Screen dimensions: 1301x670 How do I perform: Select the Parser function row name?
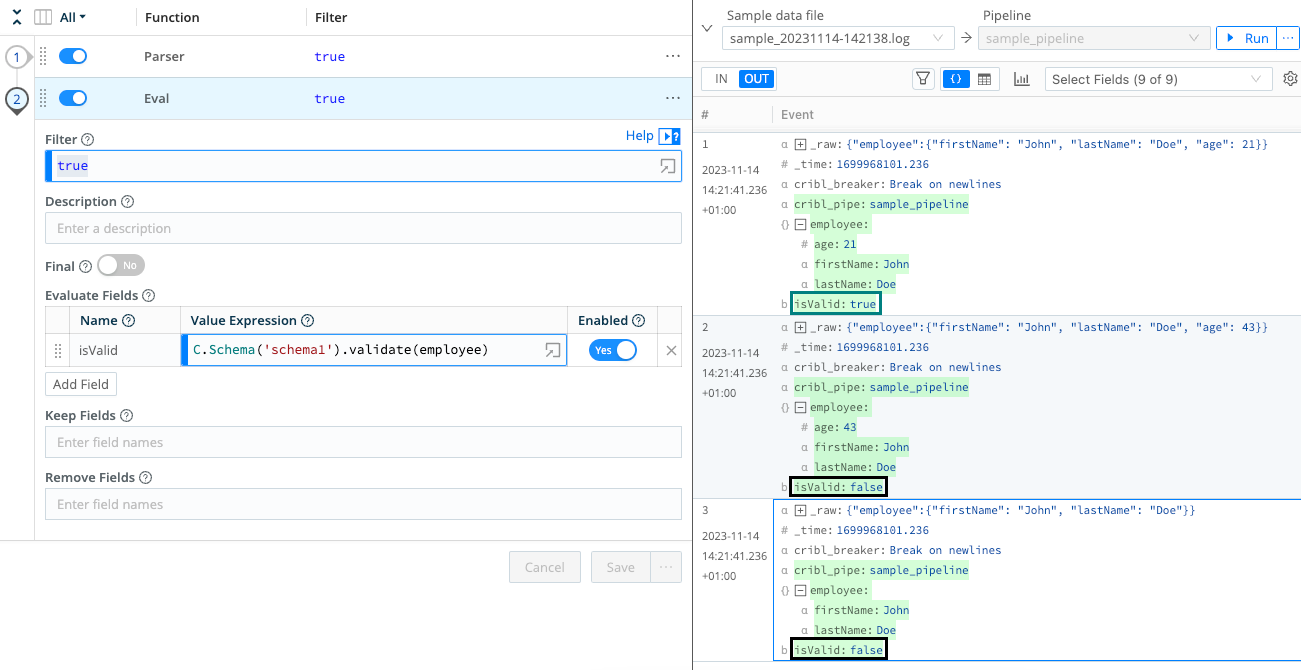point(164,57)
